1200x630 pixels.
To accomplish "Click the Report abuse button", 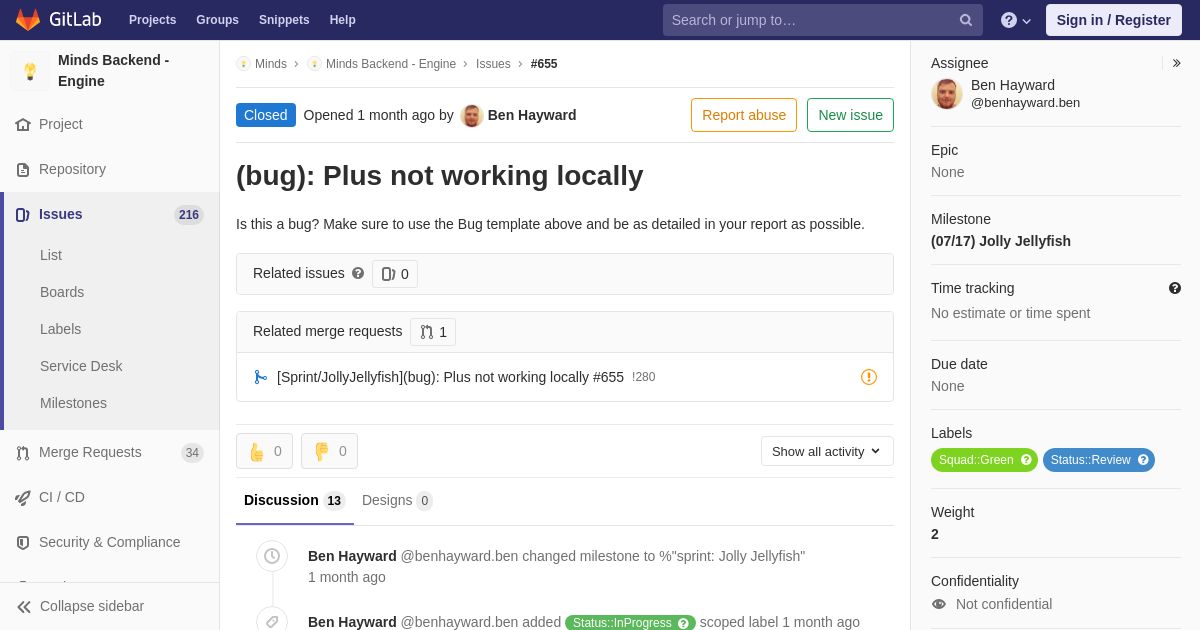I will point(744,115).
